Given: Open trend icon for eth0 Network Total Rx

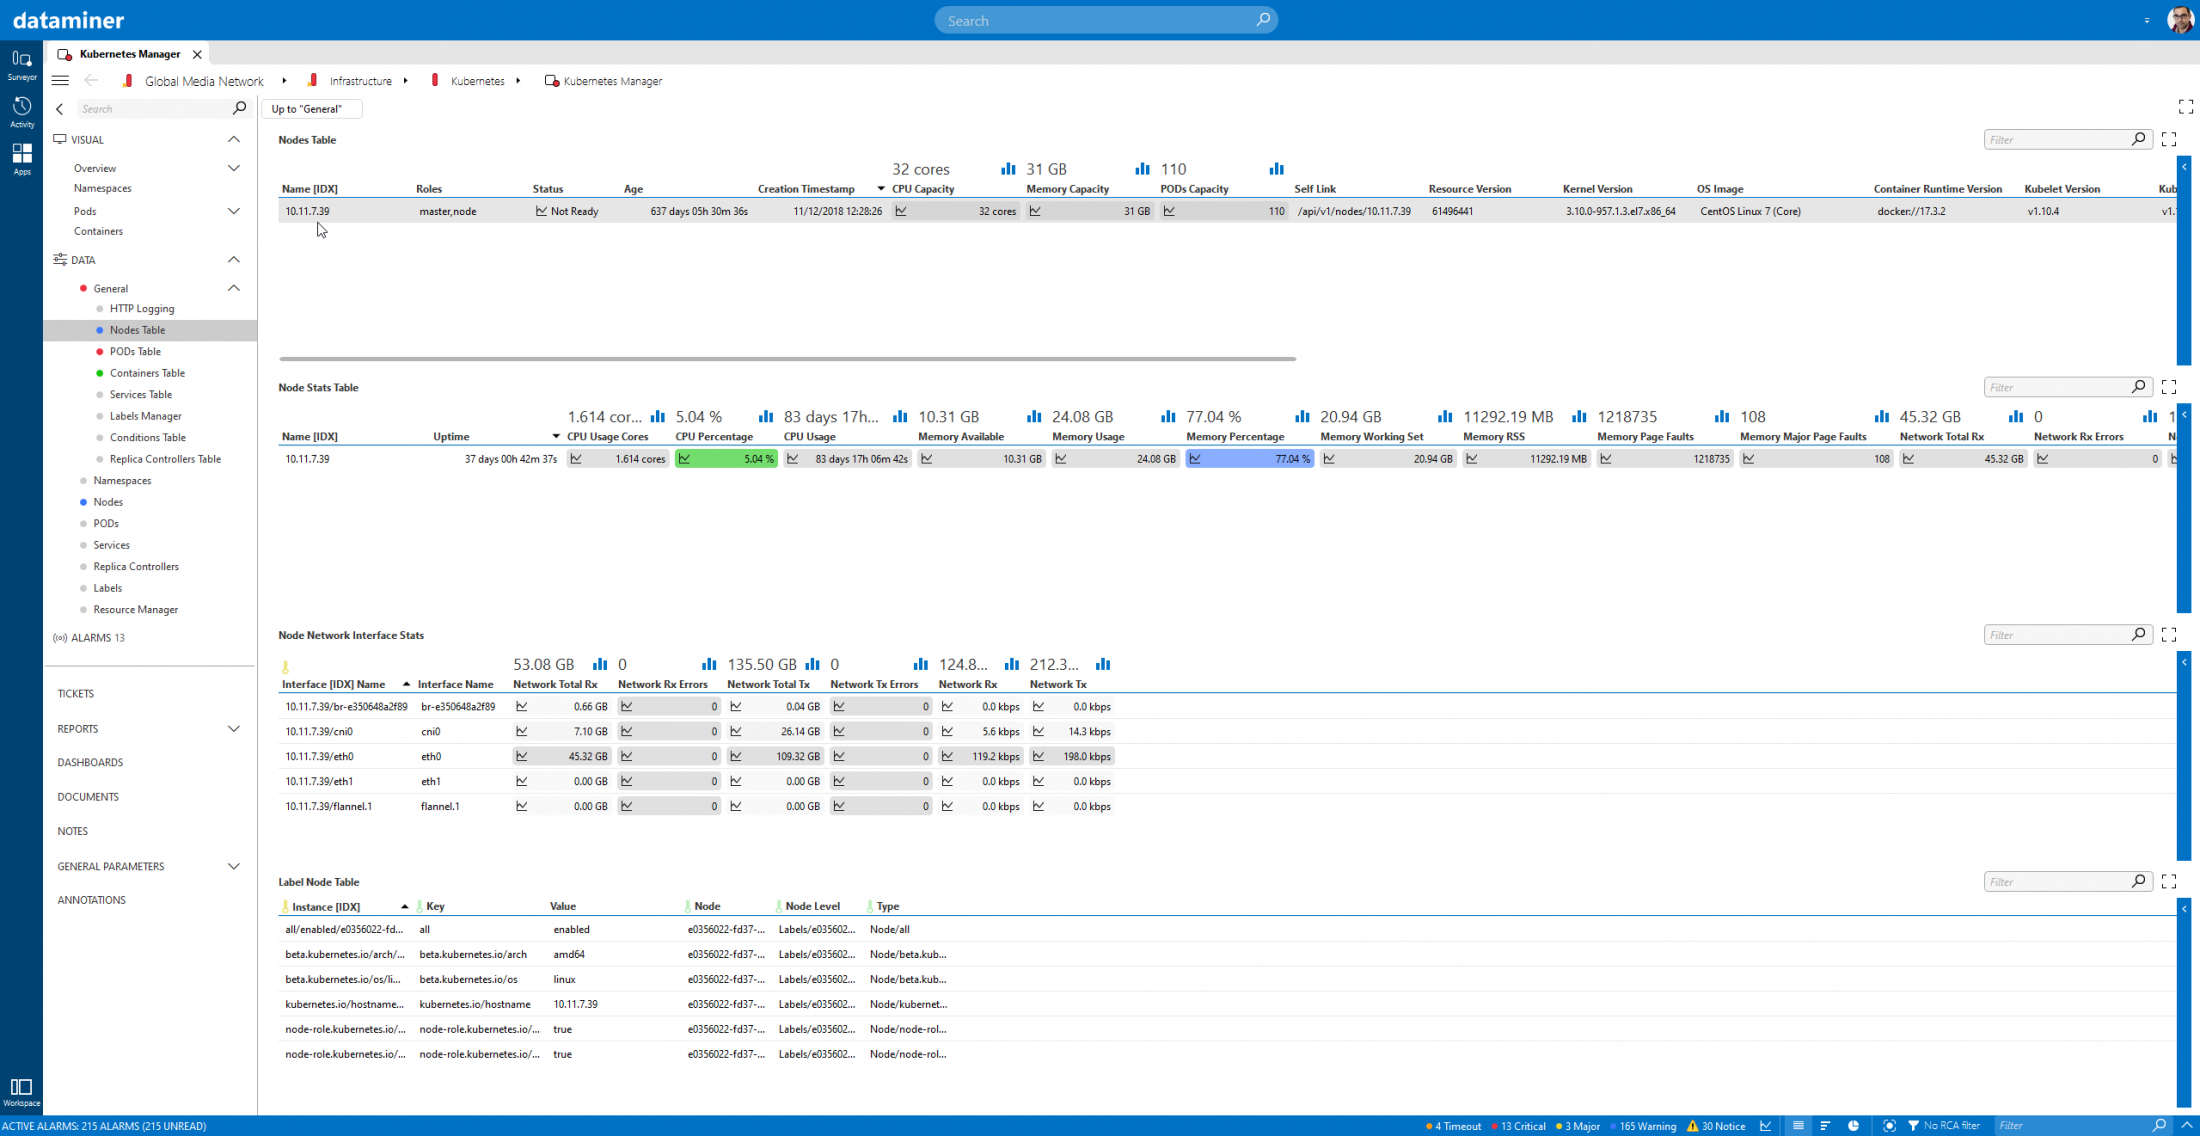Looking at the screenshot, I should tap(522, 756).
